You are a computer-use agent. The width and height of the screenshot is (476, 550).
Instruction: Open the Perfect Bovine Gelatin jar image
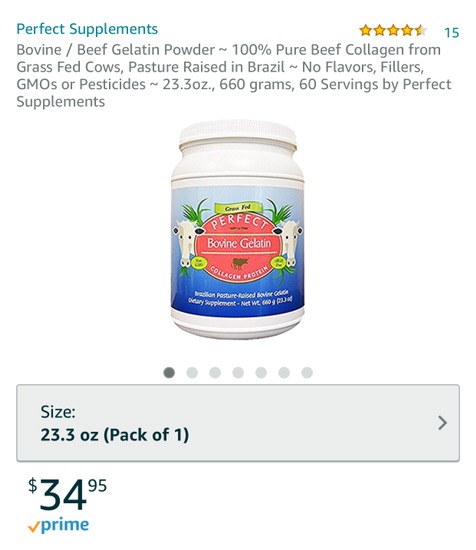[238, 229]
